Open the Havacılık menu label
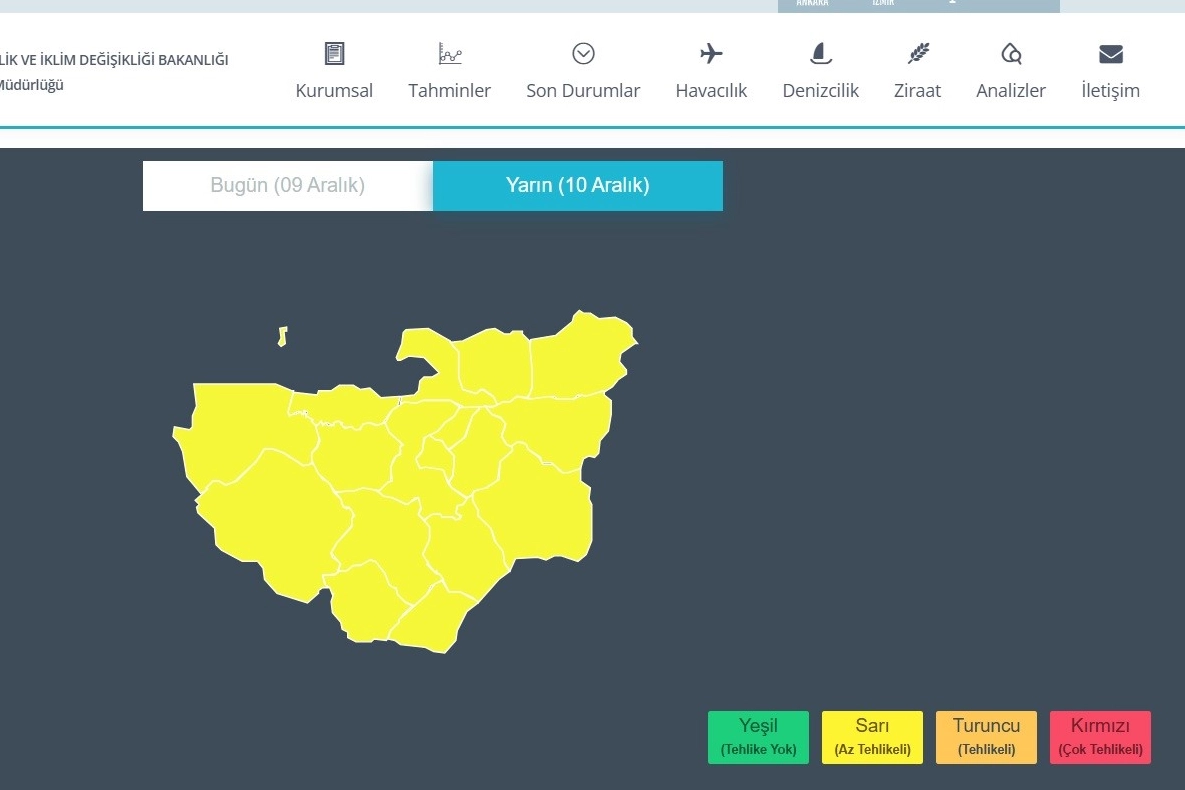1185x790 pixels. (711, 91)
